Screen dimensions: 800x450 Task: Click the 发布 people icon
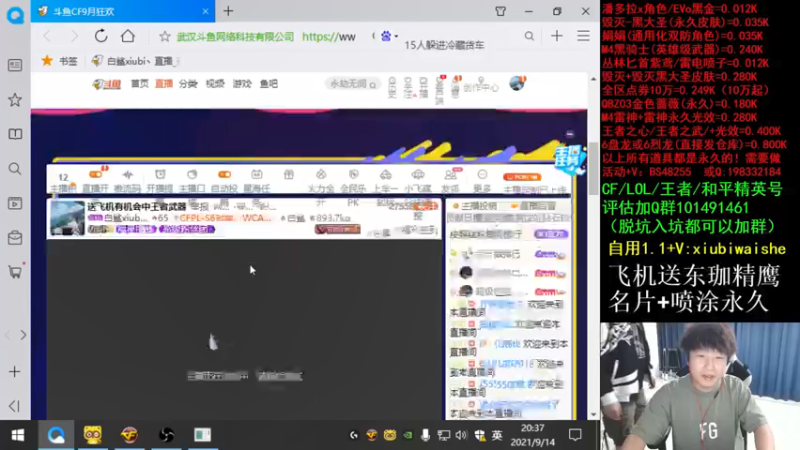click(450, 174)
